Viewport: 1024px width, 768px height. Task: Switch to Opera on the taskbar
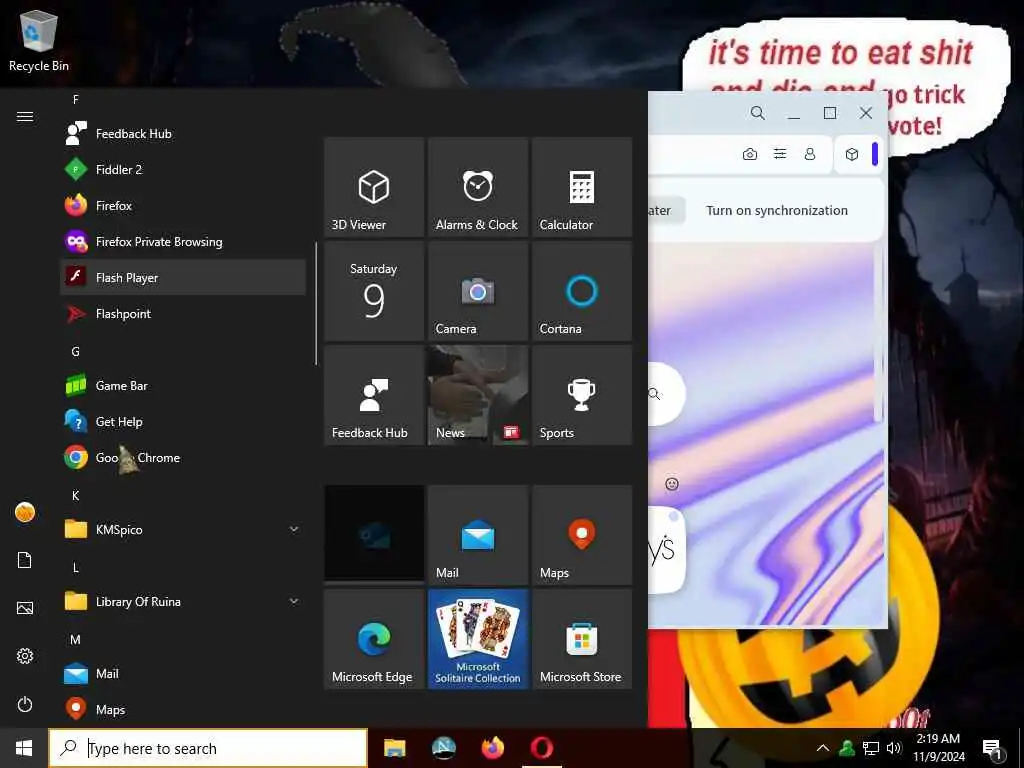[x=542, y=748]
